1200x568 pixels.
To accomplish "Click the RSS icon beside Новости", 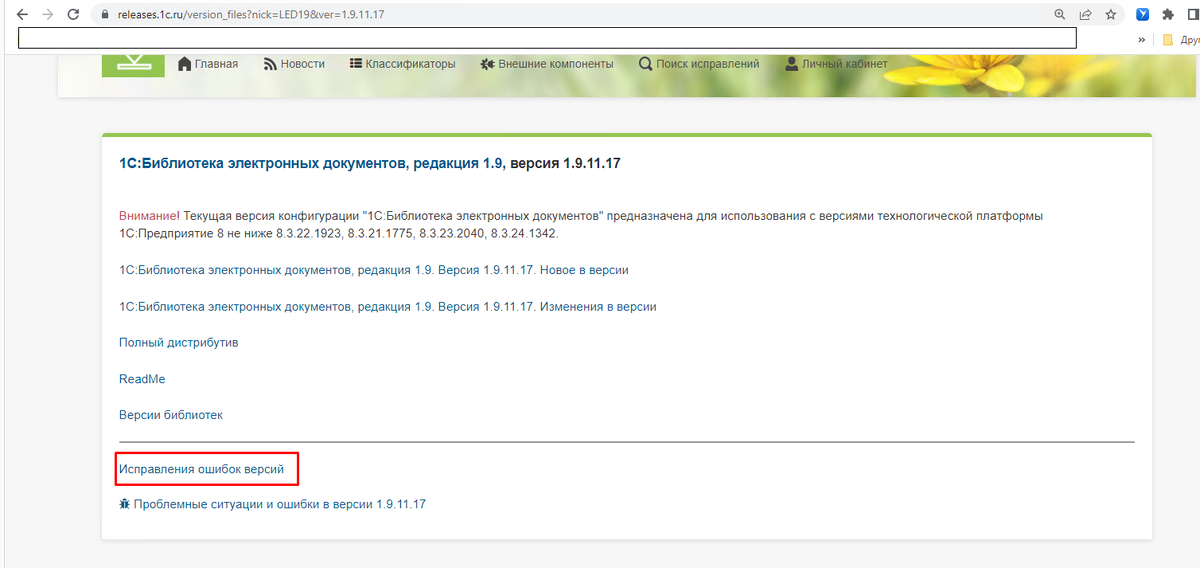I will pyautogui.click(x=270, y=64).
